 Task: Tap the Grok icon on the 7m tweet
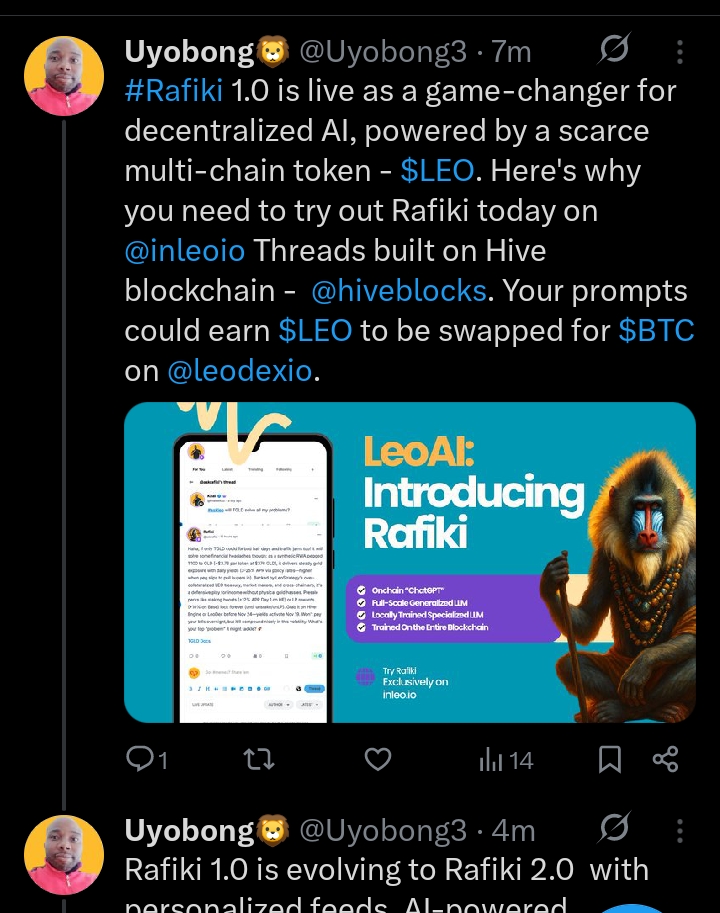tap(613, 48)
